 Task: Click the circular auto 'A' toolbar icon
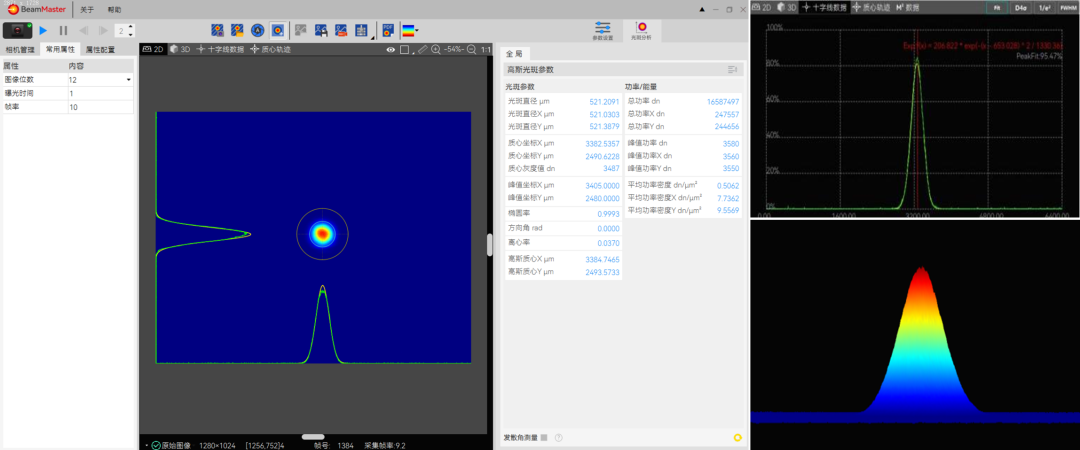point(258,30)
